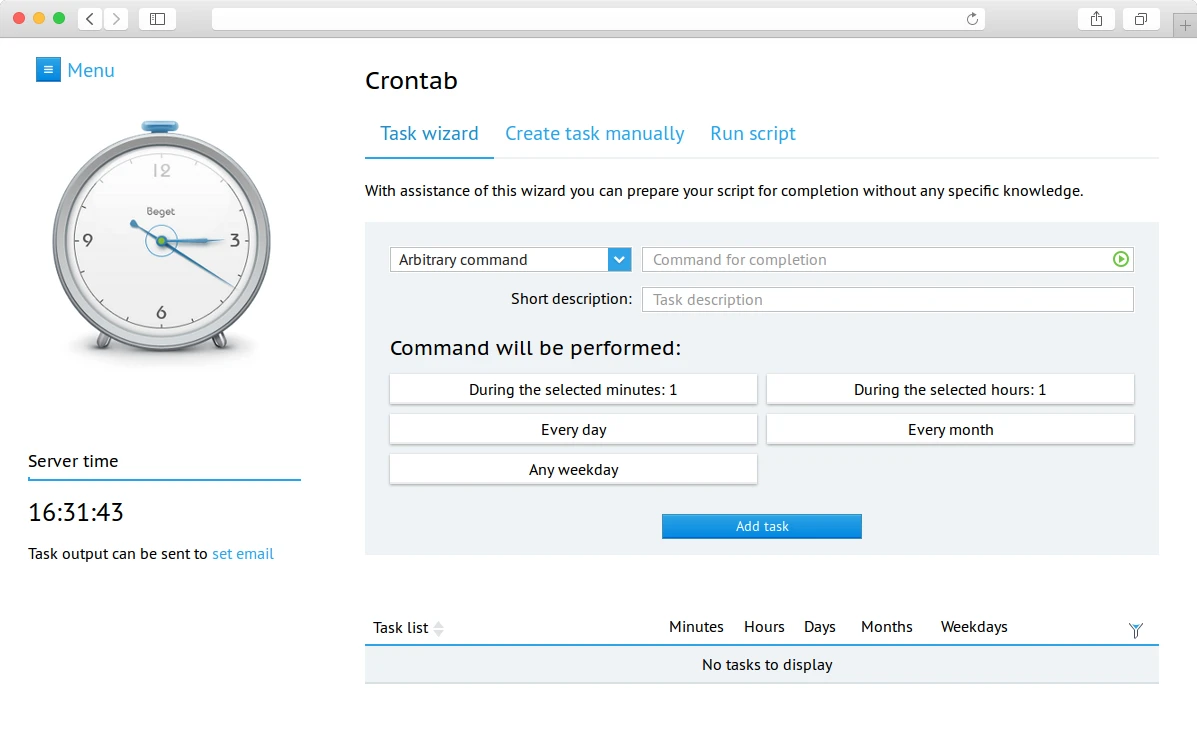Focus the Task description field
This screenshot has height=755, width=1197.
(x=886, y=299)
